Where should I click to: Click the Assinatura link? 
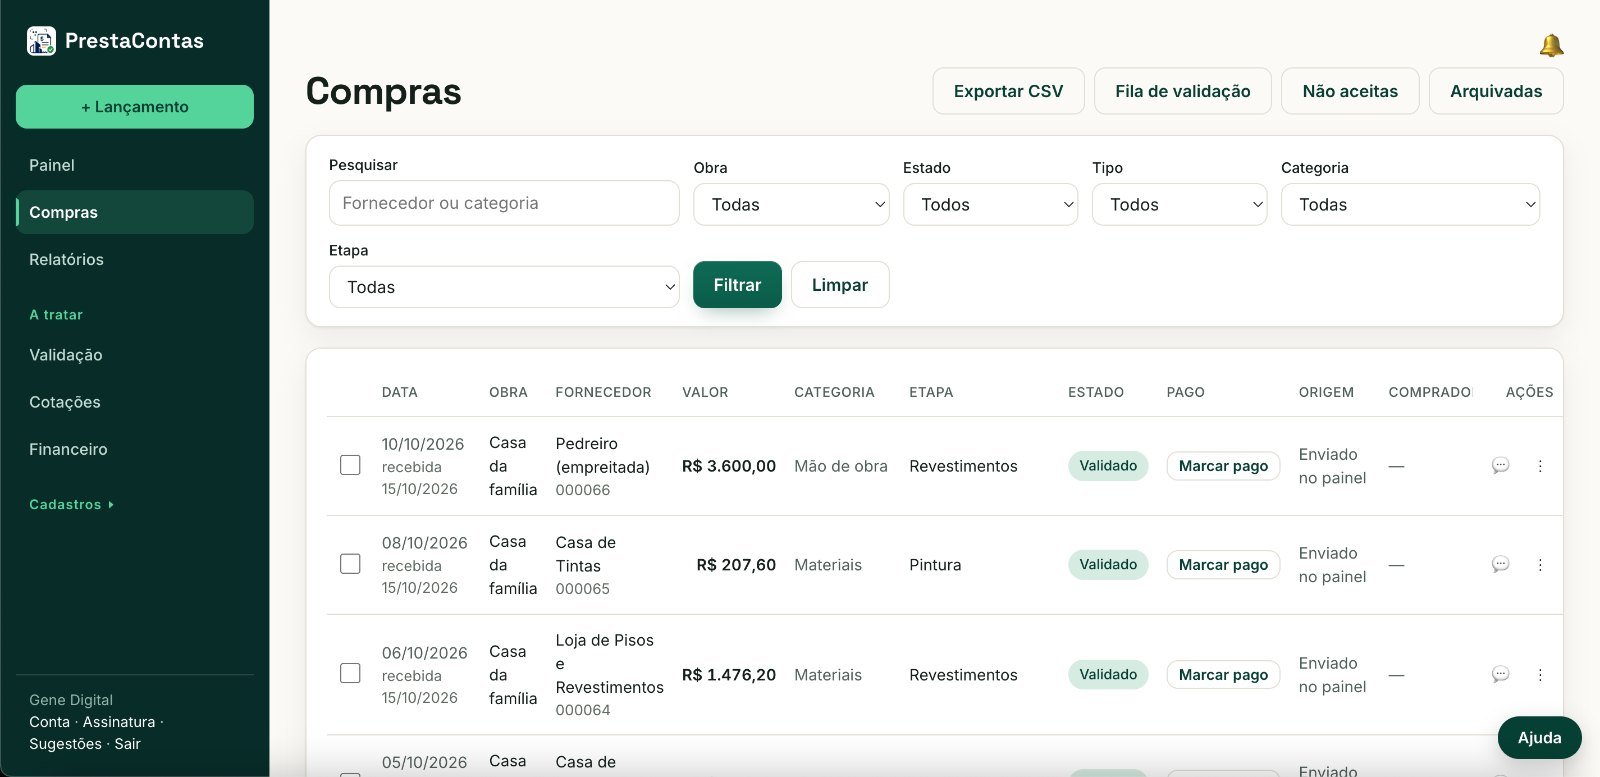[x=119, y=722]
